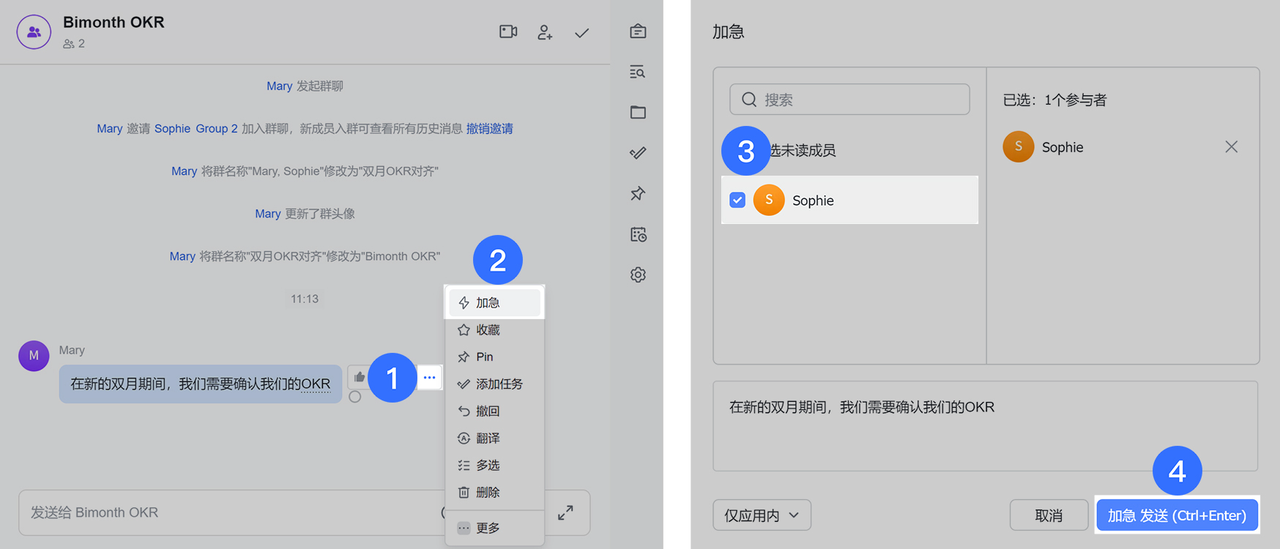Choose 删除 from the context menu
1280x549 pixels.
[x=495, y=492]
